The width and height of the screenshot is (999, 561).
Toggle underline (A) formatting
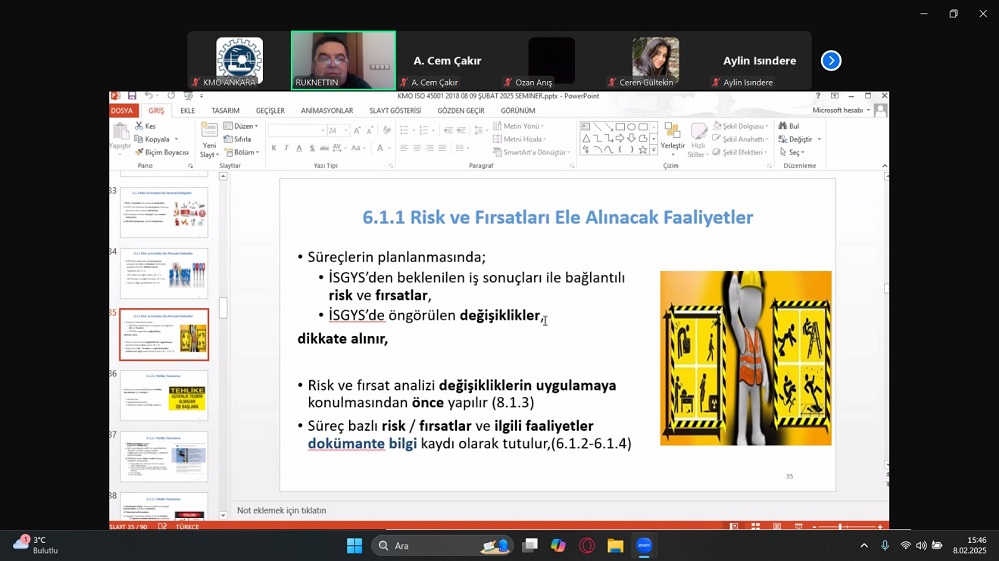[299, 148]
